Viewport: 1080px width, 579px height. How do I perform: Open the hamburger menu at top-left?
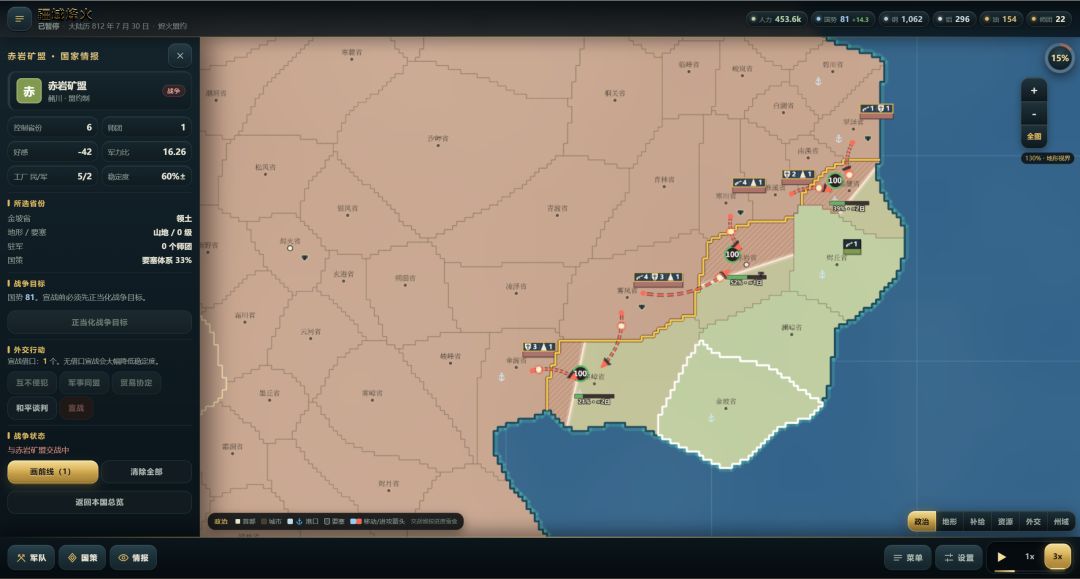point(19,19)
